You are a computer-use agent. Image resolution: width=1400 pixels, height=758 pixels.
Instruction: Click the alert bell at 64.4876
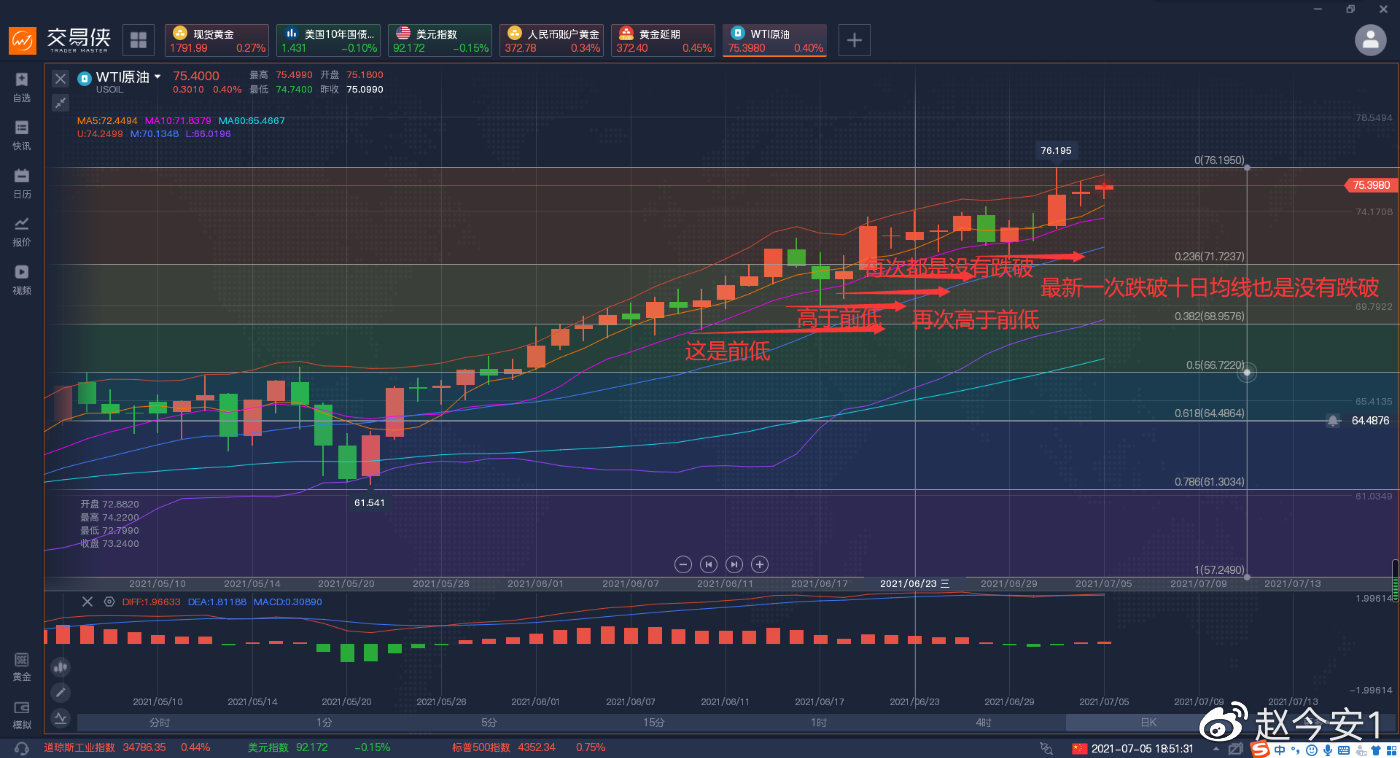[1333, 421]
